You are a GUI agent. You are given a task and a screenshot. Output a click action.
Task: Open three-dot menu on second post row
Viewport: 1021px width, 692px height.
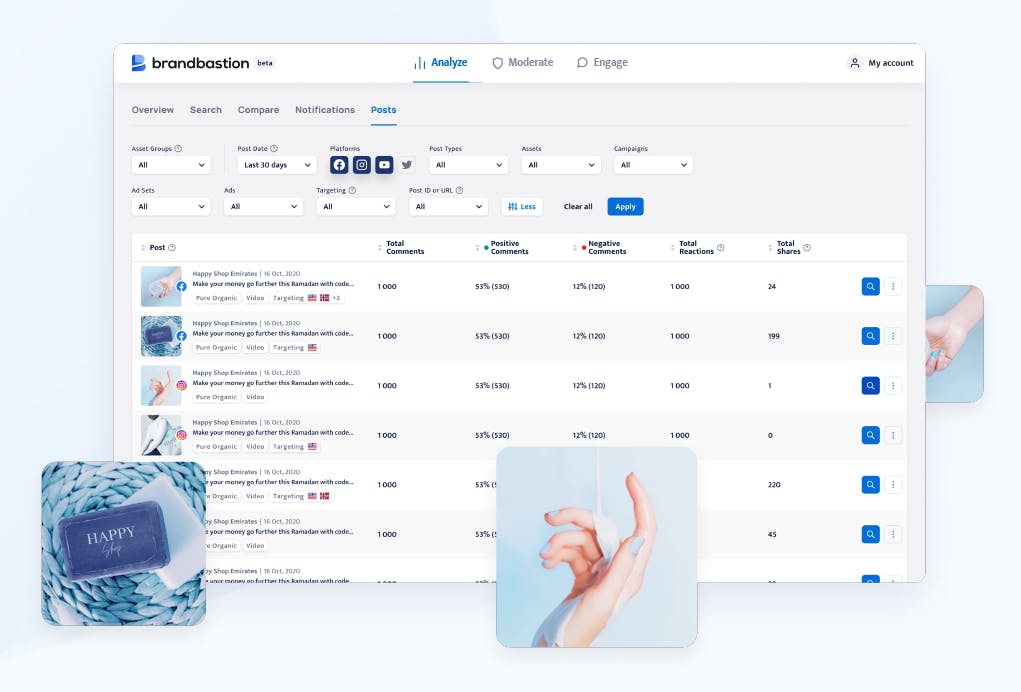coord(893,336)
